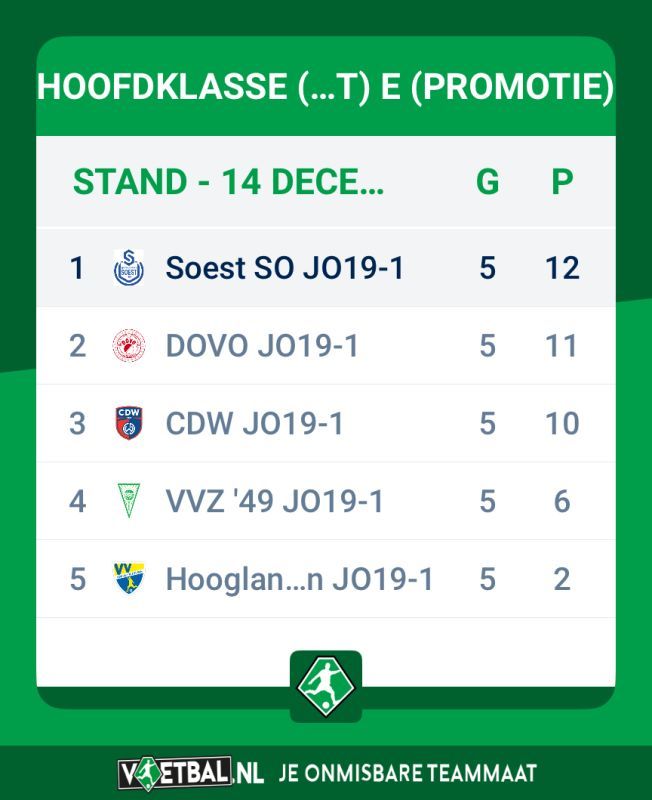The image size is (652, 800).
Task: Click the G column header
Action: (x=487, y=182)
